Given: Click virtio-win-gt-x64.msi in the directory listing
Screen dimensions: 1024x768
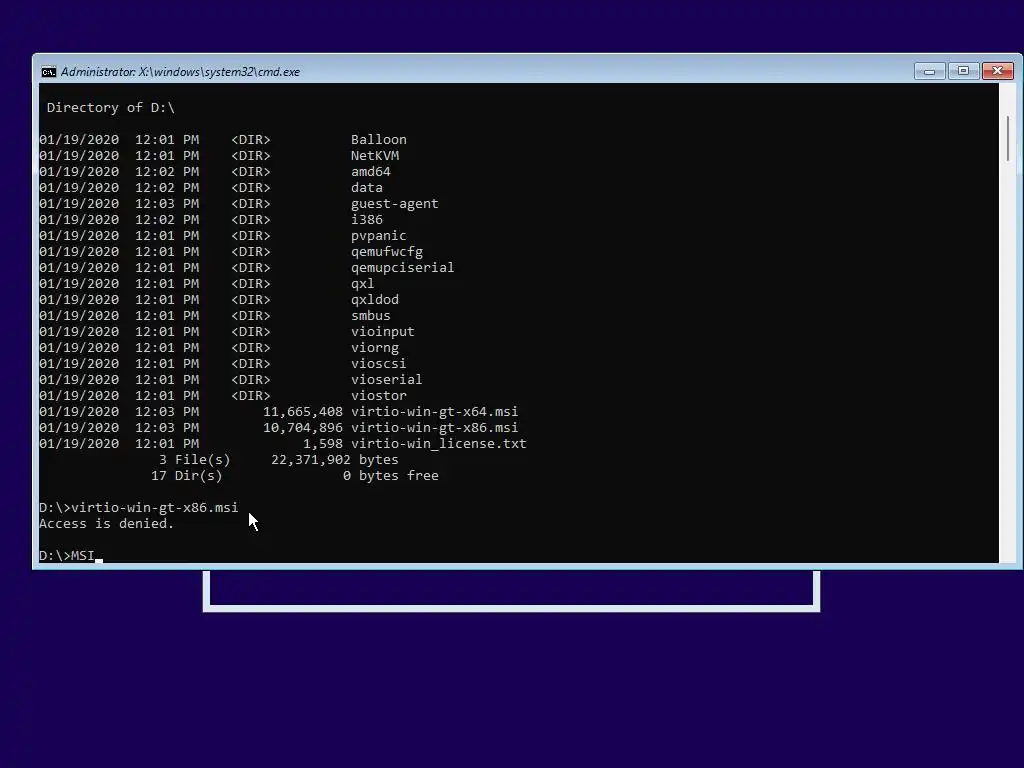Looking at the screenshot, I should coord(434,411).
